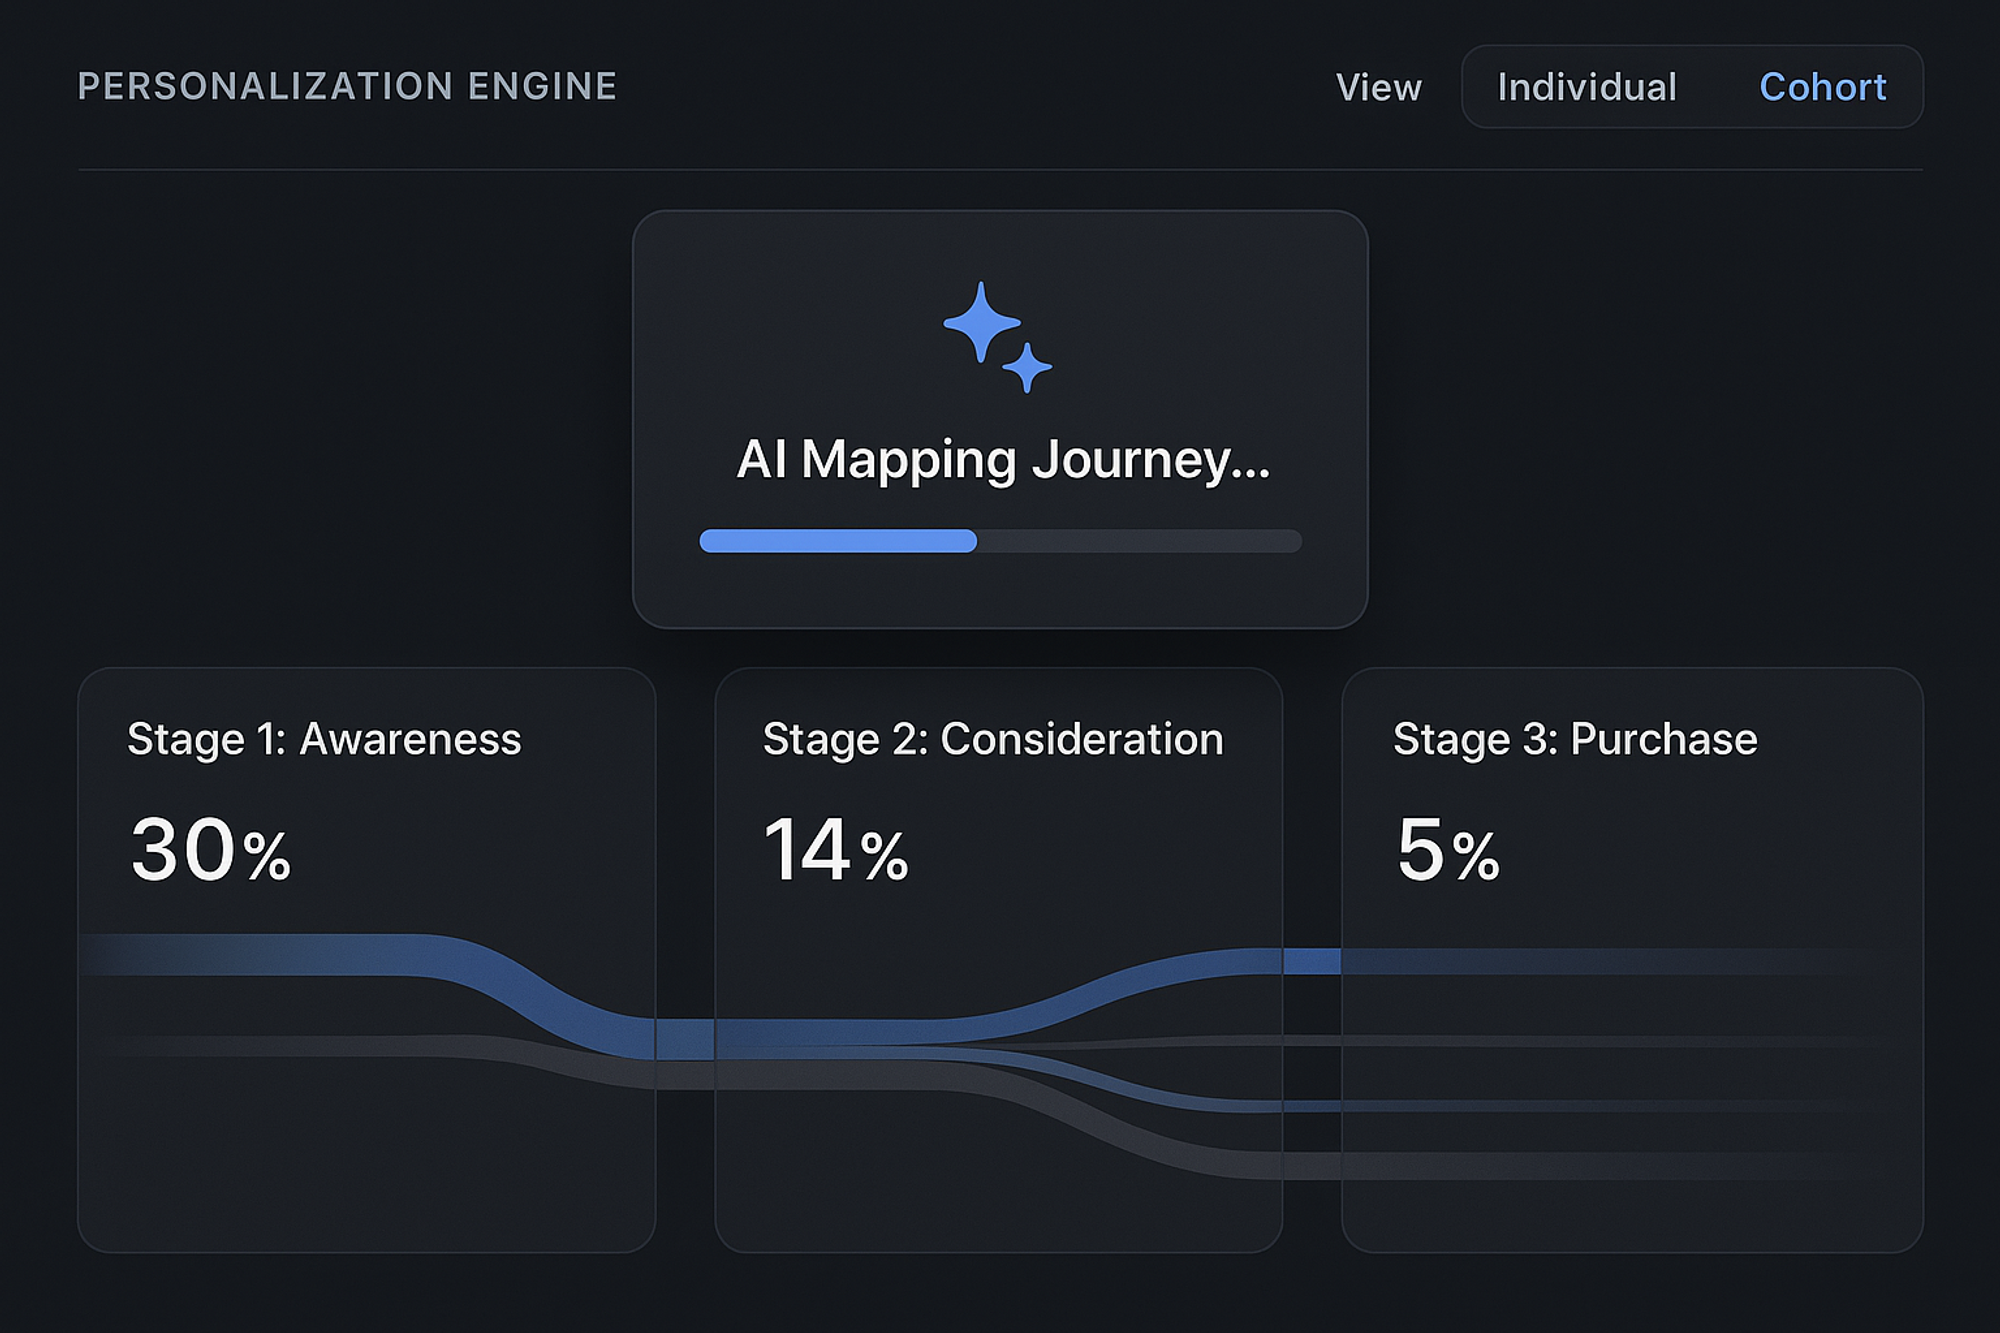This screenshot has width=2000, height=1333.
Task: Click bright blue connector before Purchase card
Action: (1311, 961)
